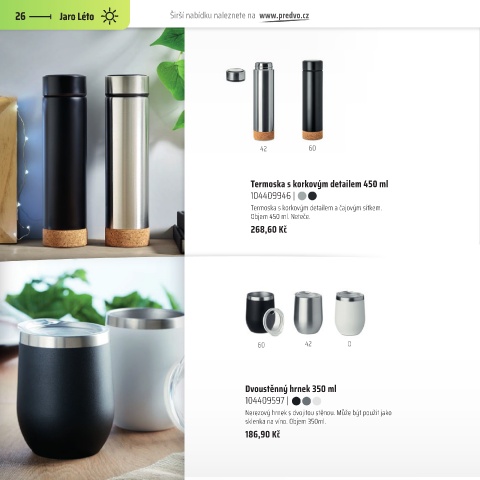Select the white mug thumbnail labeled 0
The height and width of the screenshot is (480, 480).
[350, 313]
